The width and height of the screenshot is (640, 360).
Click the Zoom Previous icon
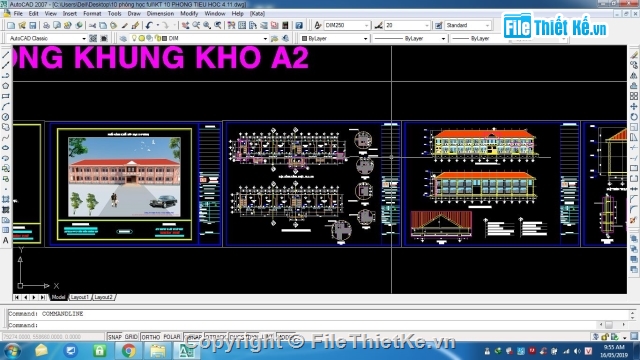(218, 25)
